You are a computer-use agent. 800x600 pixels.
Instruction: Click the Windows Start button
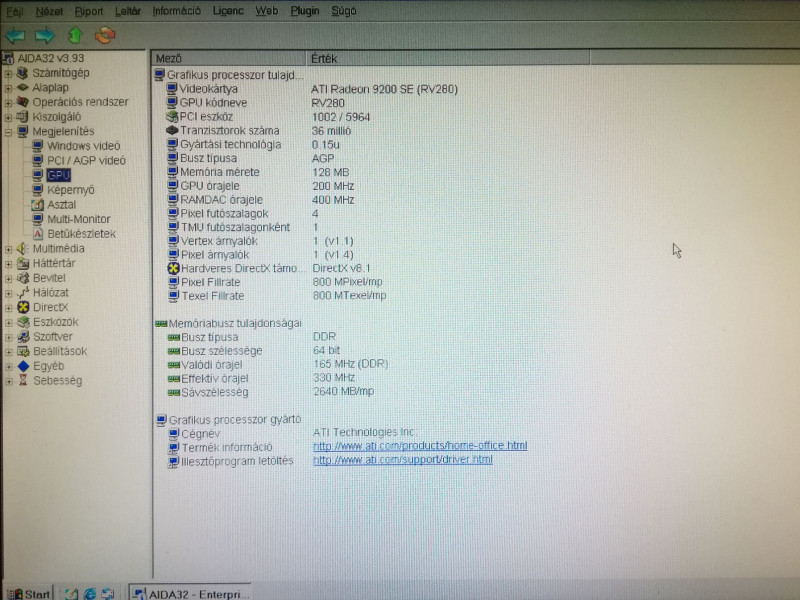tap(29, 593)
